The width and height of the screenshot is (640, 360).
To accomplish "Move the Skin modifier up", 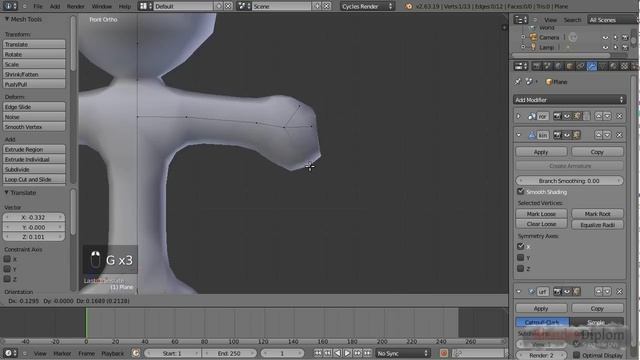I will coord(598,135).
